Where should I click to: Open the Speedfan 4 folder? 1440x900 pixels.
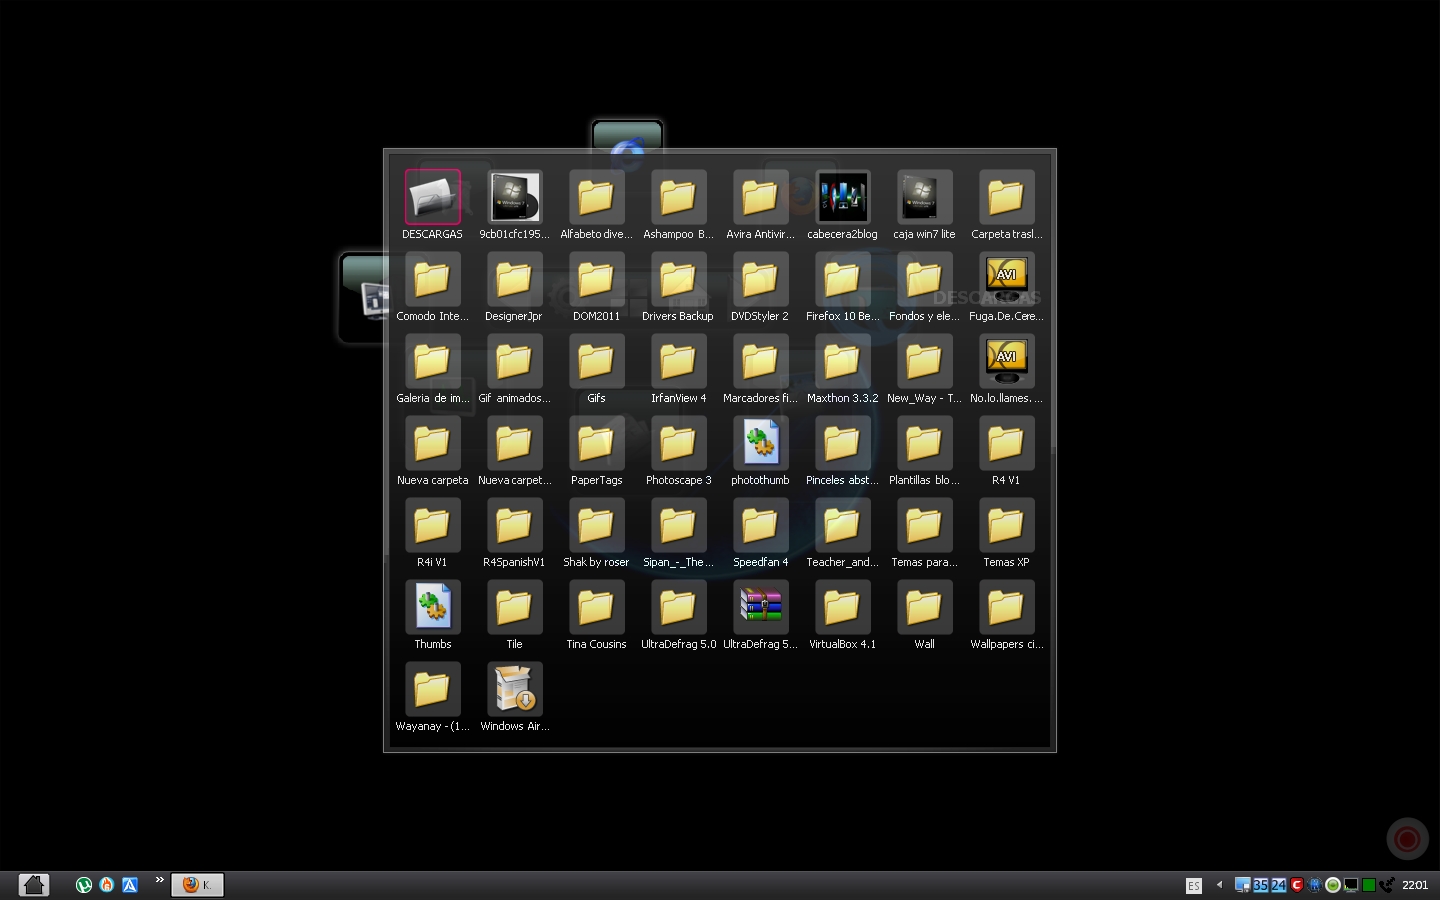760,525
